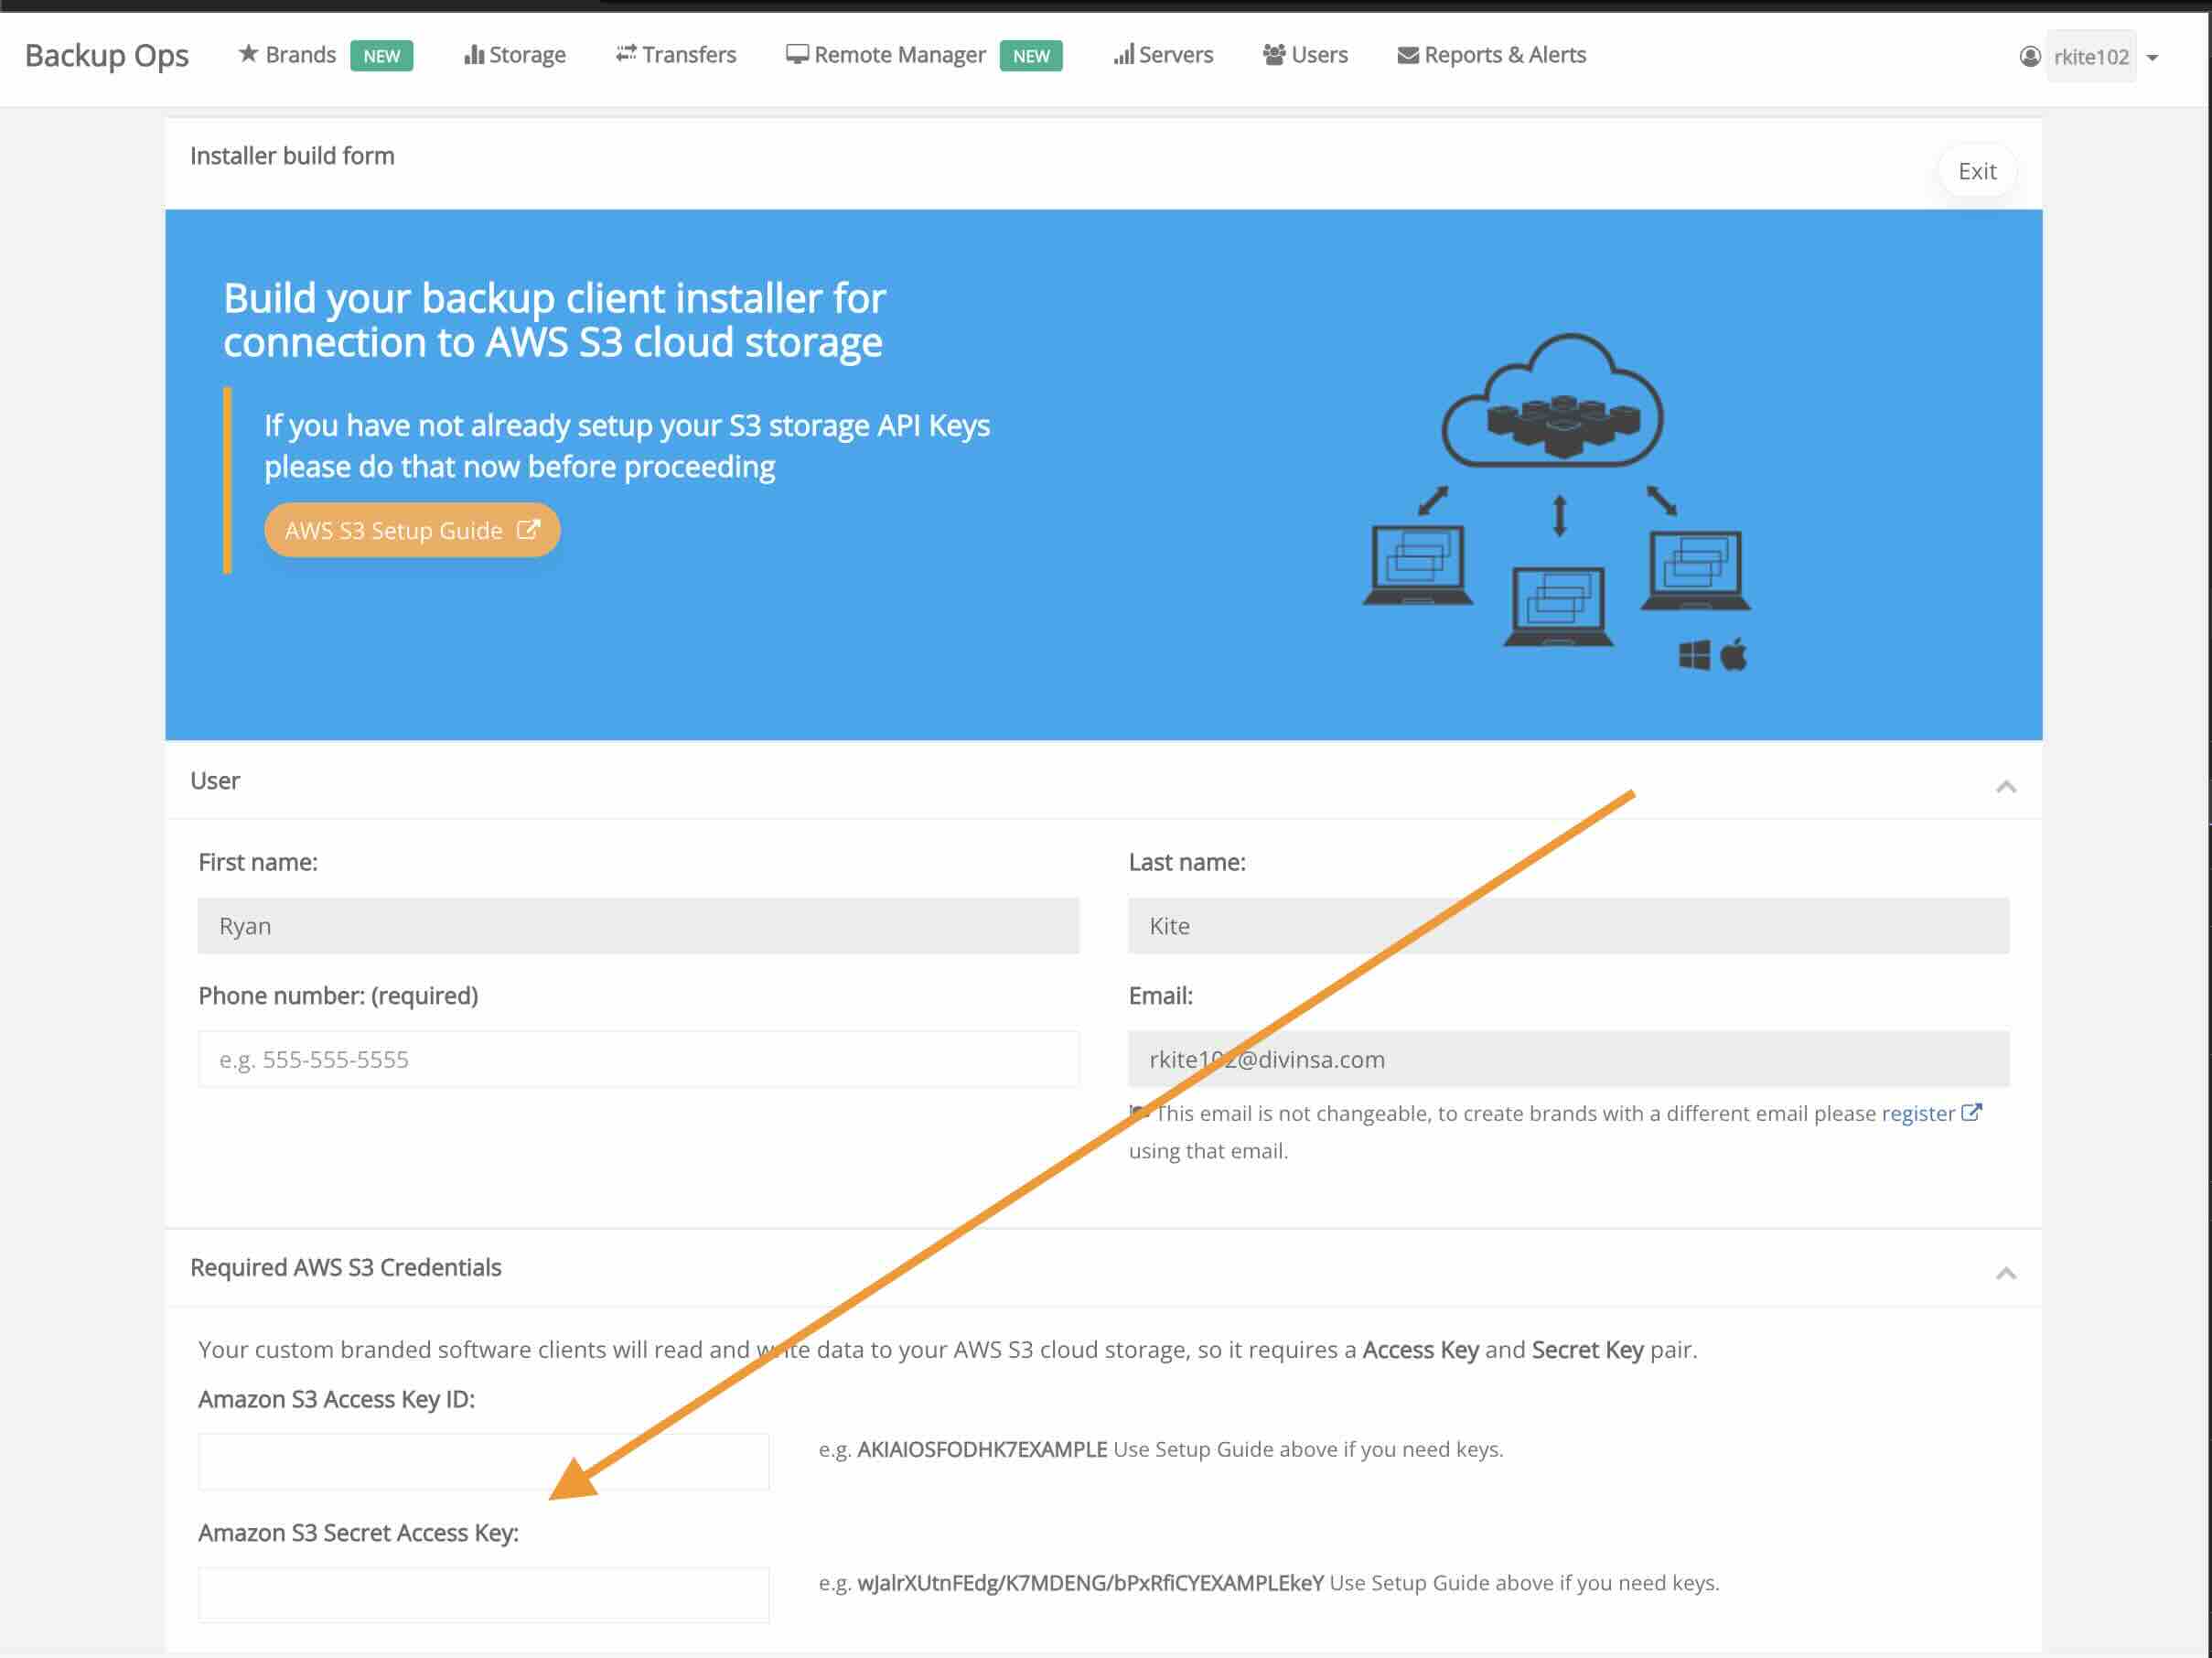This screenshot has height=1658, width=2212.
Task: Click the NEW badge next to Brands
Action: point(381,56)
